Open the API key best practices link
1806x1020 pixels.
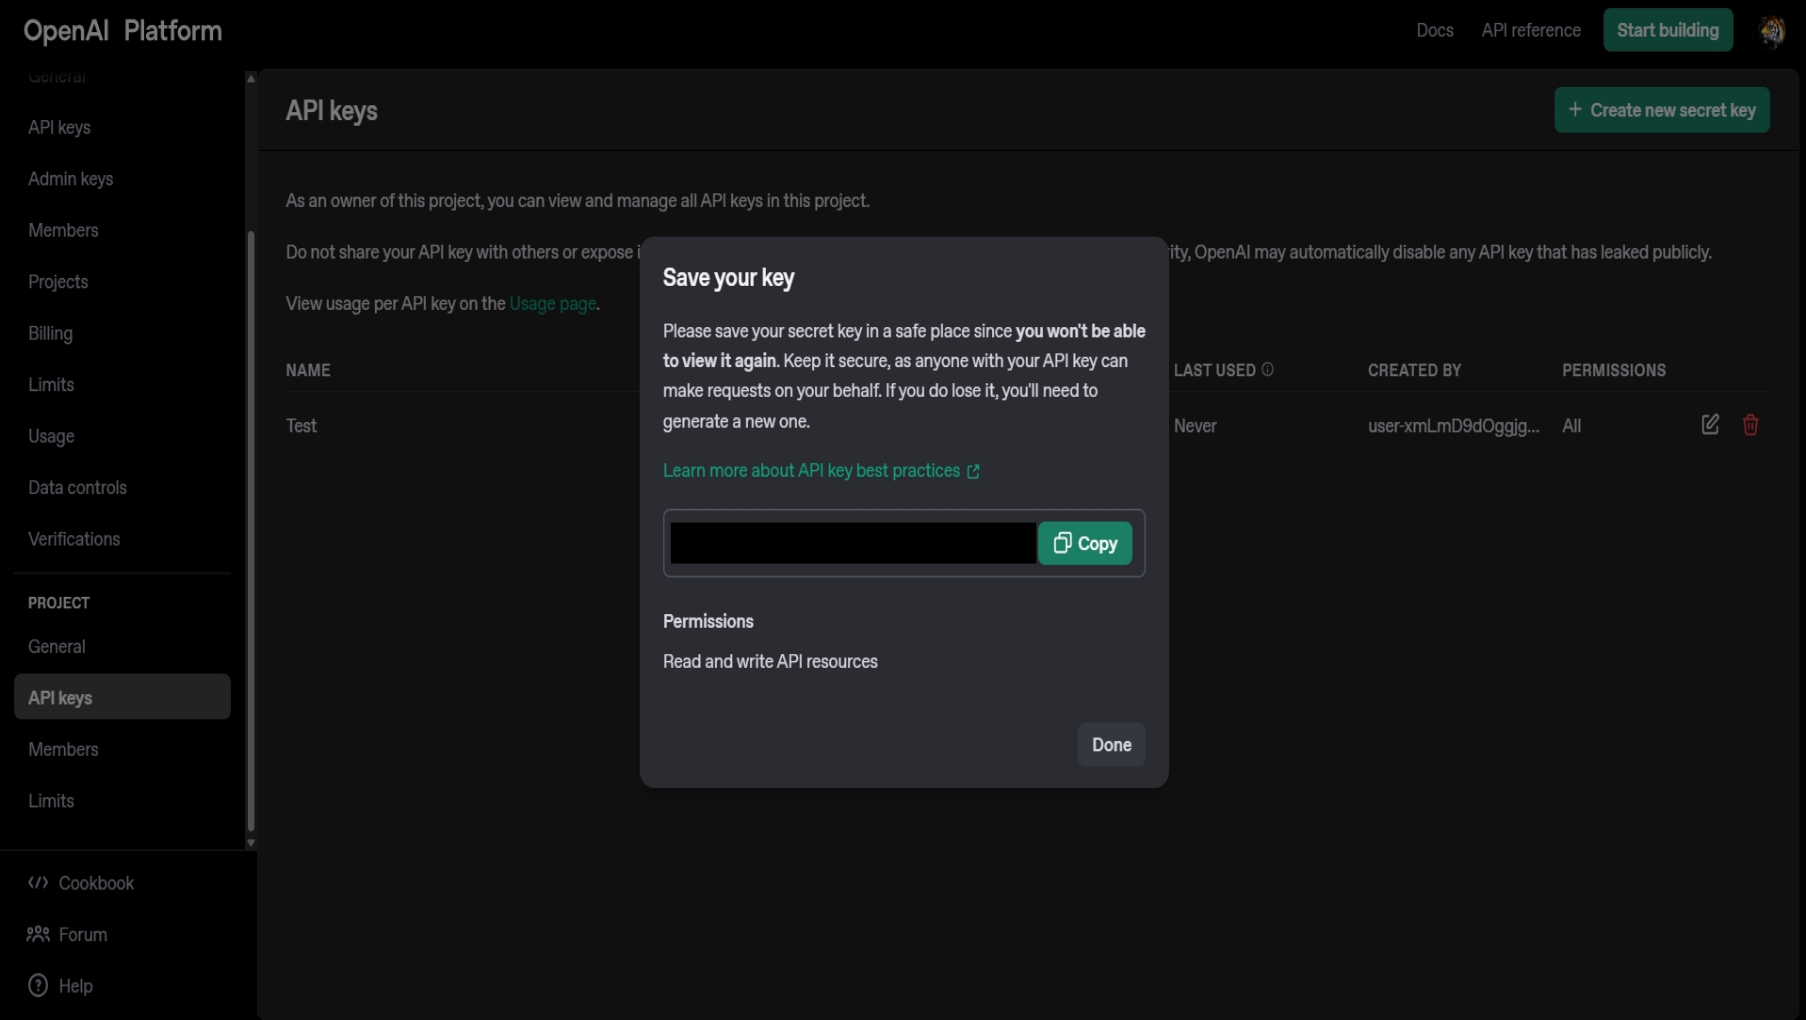point(821,471)
